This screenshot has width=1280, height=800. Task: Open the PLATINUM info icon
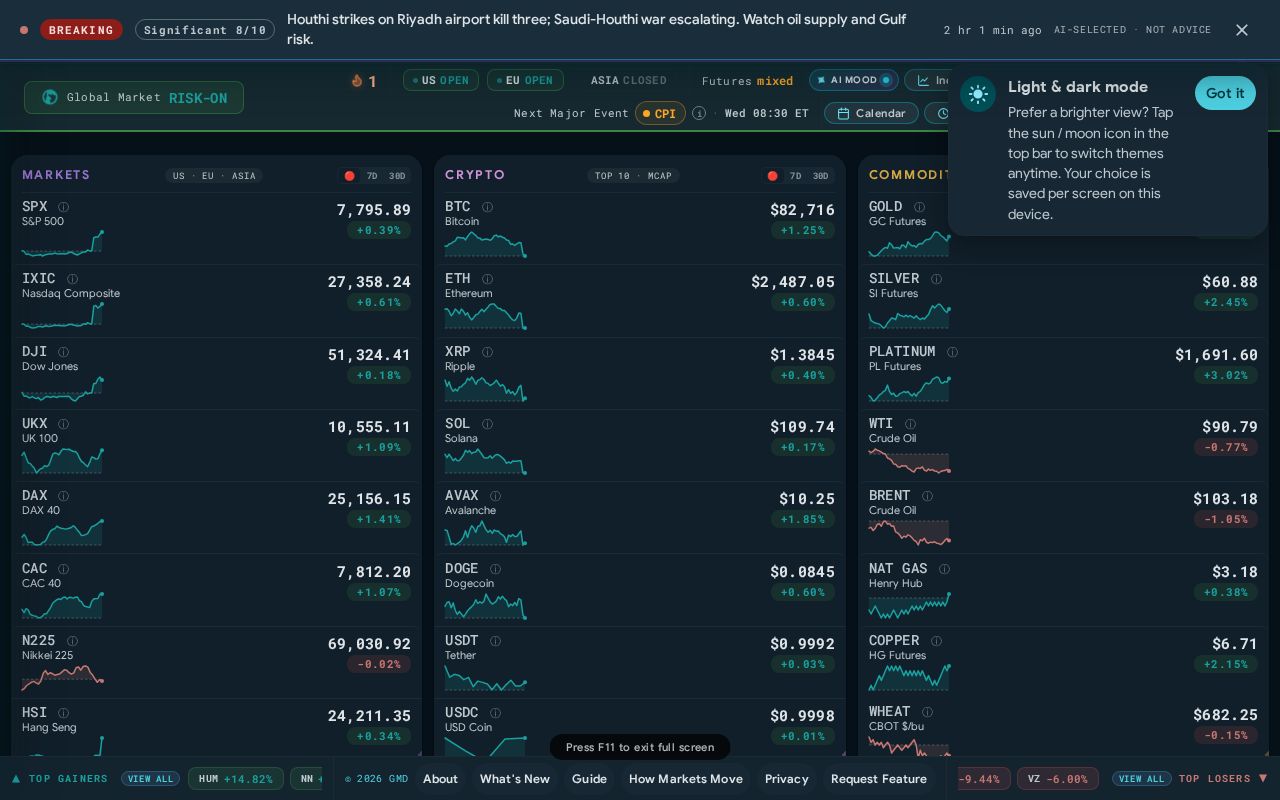click(x=952, y=352)
